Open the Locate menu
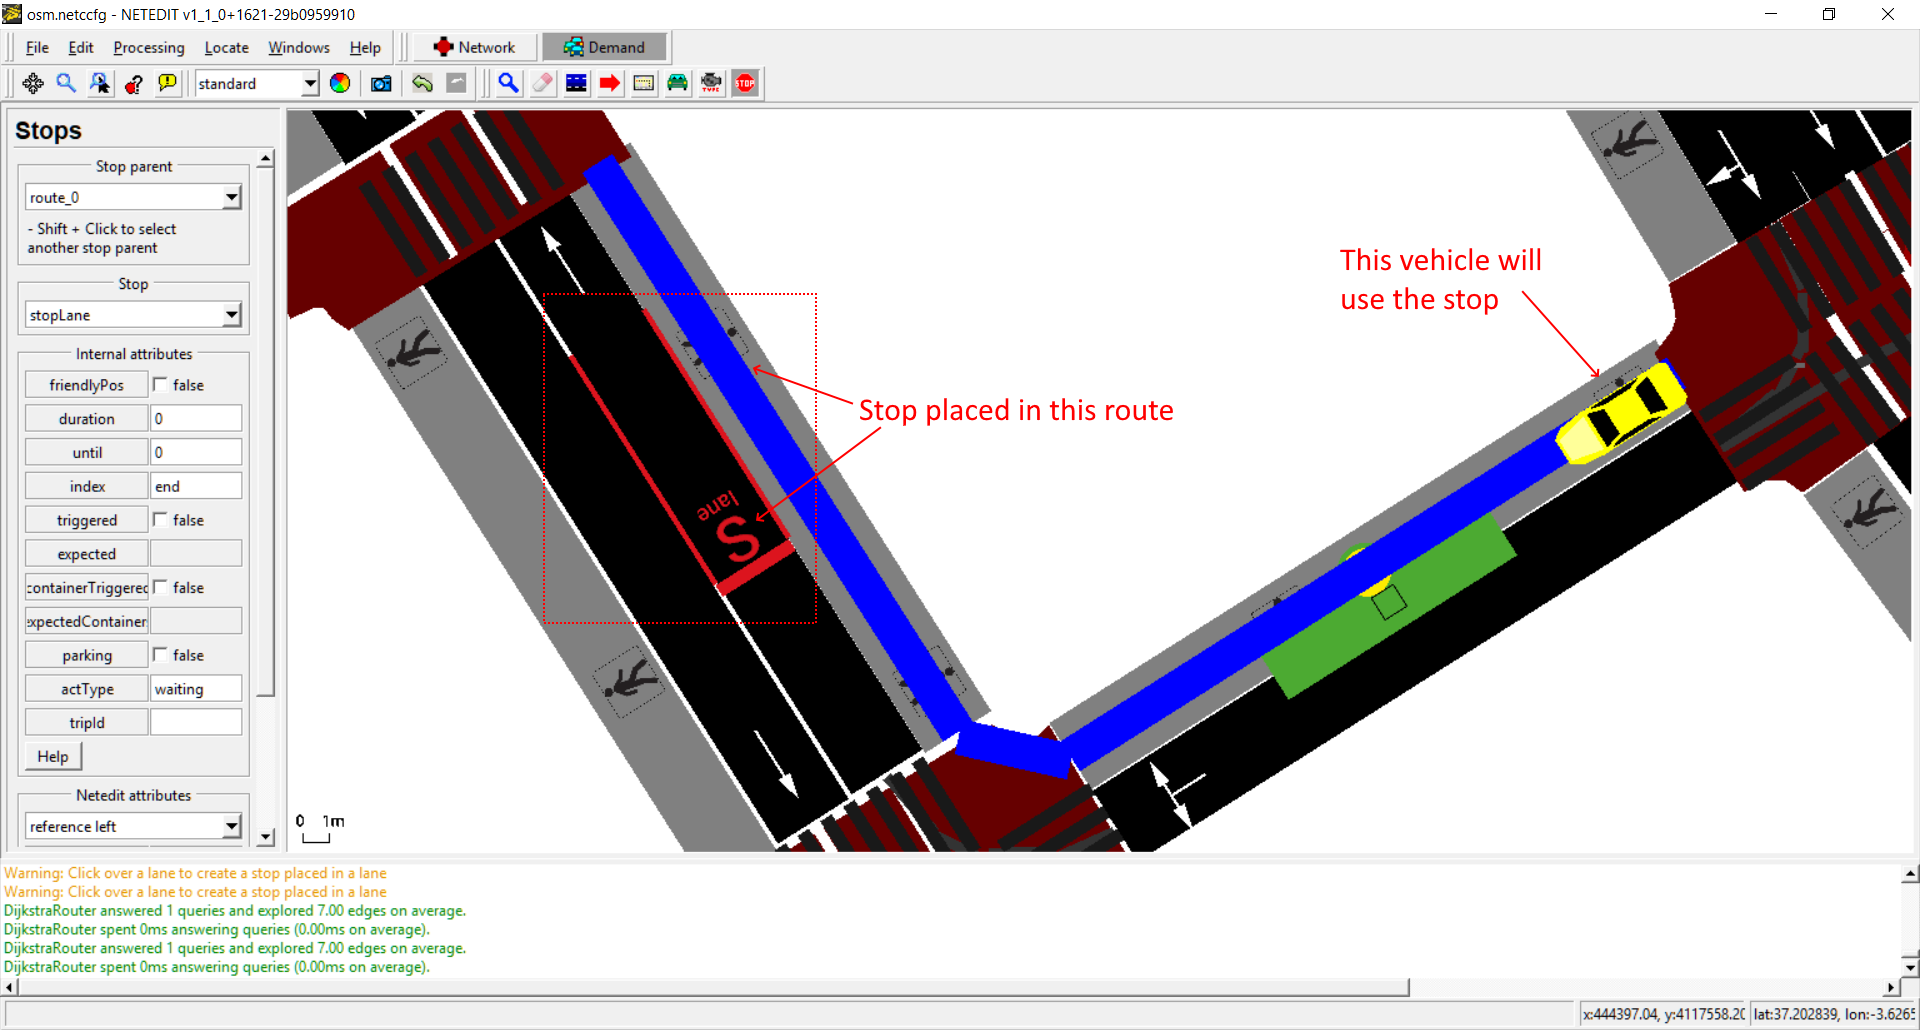The width and height of the screenshot is (1920, 1030). click(226, 48)
